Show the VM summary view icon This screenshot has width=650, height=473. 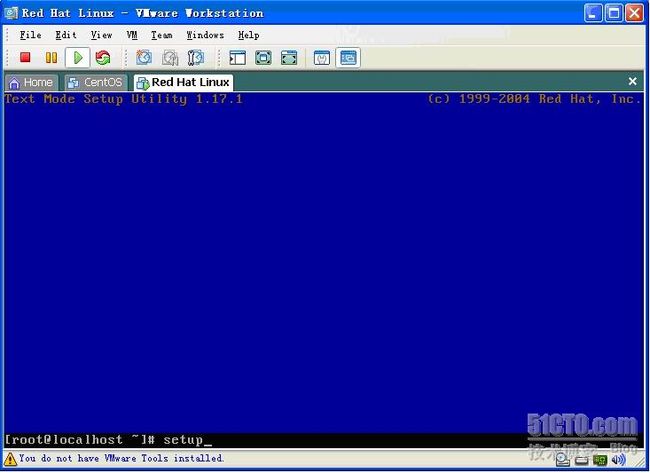point(322,58)
